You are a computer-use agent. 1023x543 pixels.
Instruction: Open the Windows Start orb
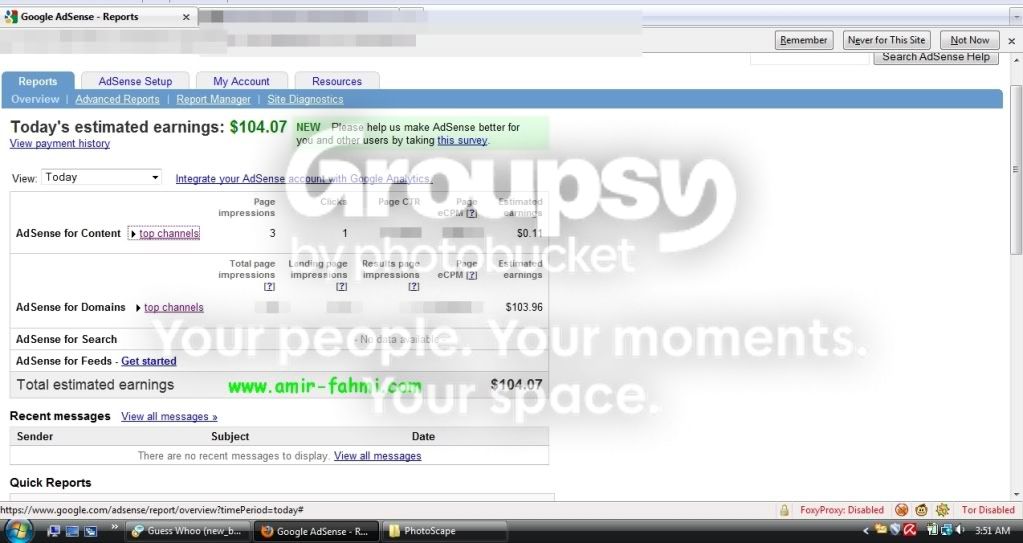tap(19, 531)
